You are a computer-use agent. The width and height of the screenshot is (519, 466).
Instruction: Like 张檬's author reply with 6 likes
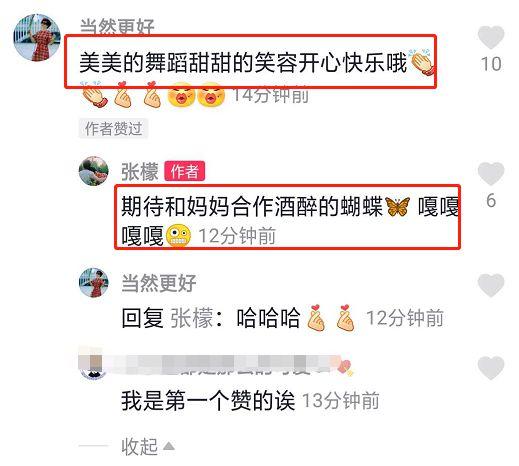491,174
